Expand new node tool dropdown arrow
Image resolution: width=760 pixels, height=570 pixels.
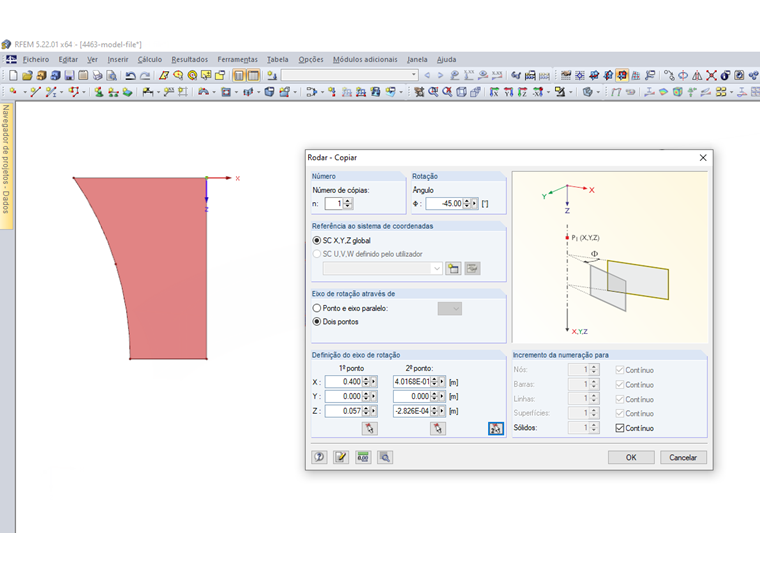[25, 92]
